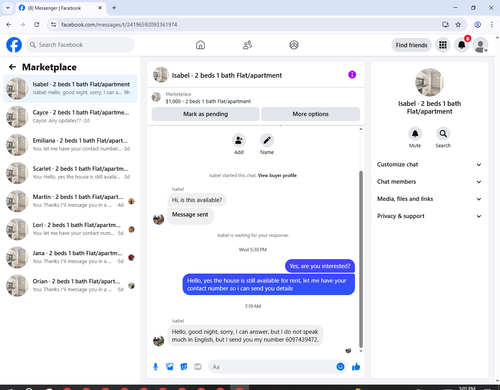Click More options button

coord(310,114)
